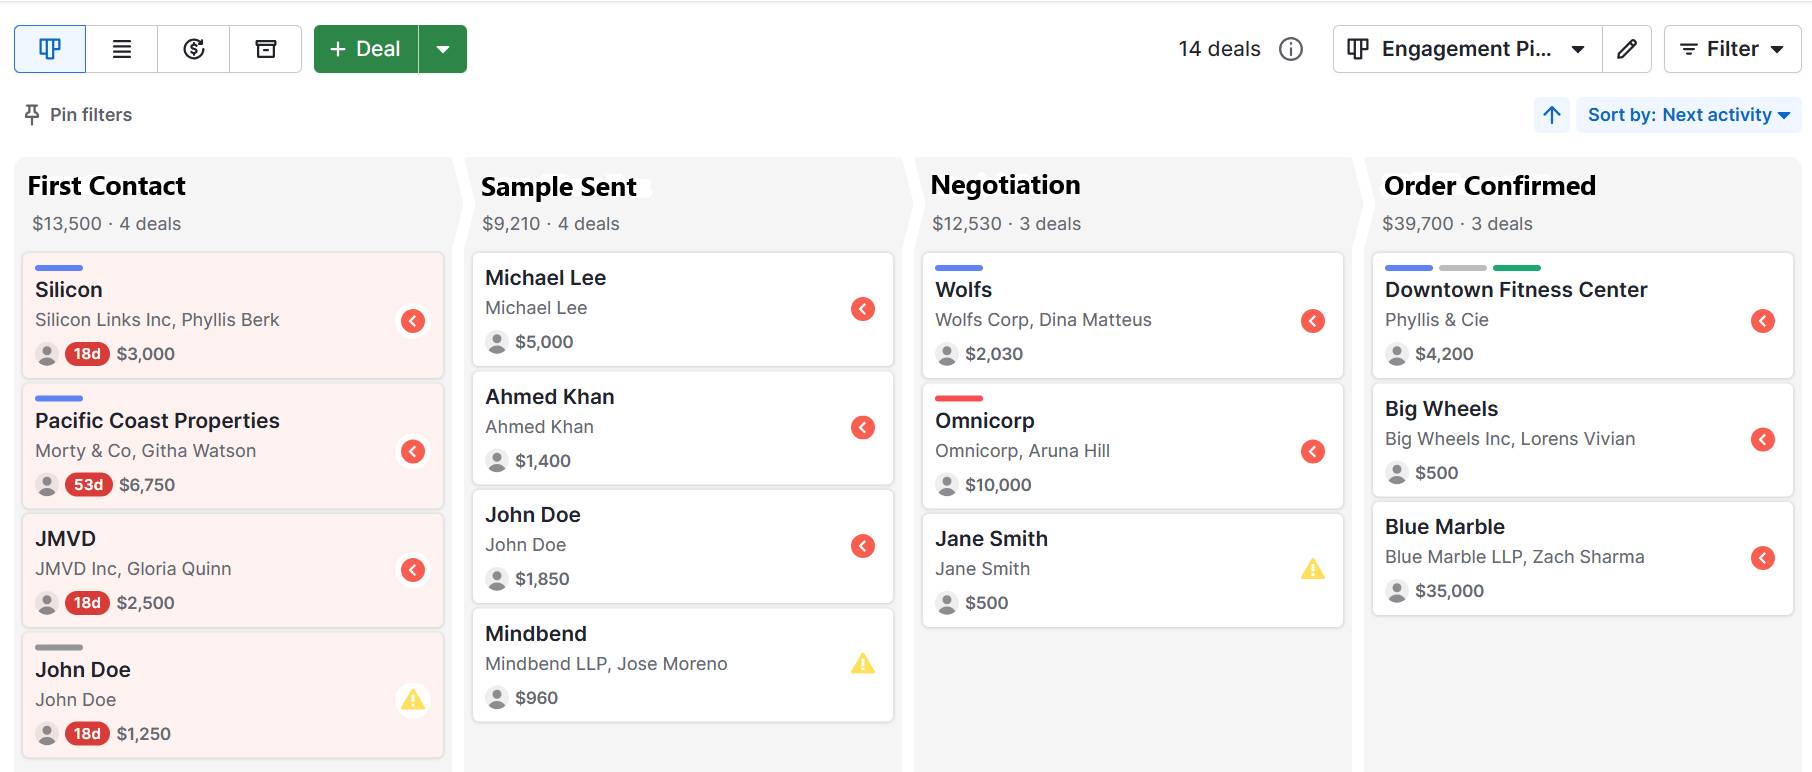Viewport: 1812px width, 772px height.
Task: Open the Downtown Fitness Center deal
Action: coord(1516,290)
